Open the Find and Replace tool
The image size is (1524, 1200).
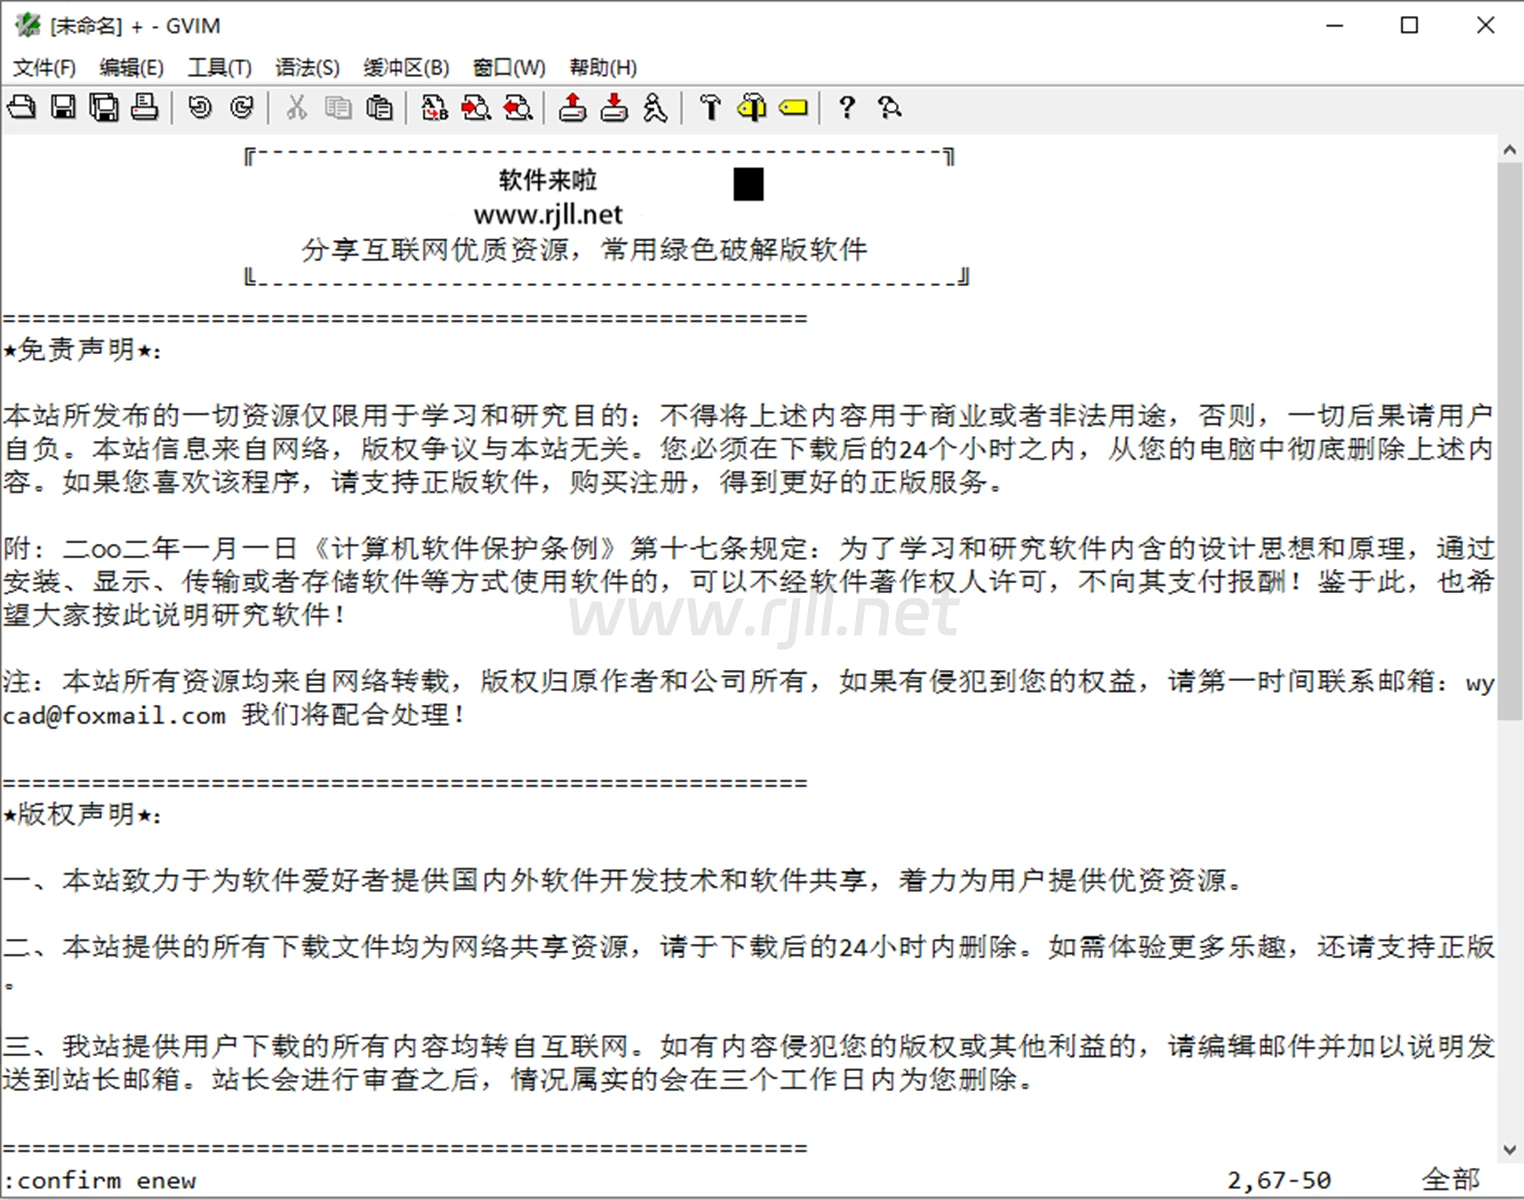434,108
